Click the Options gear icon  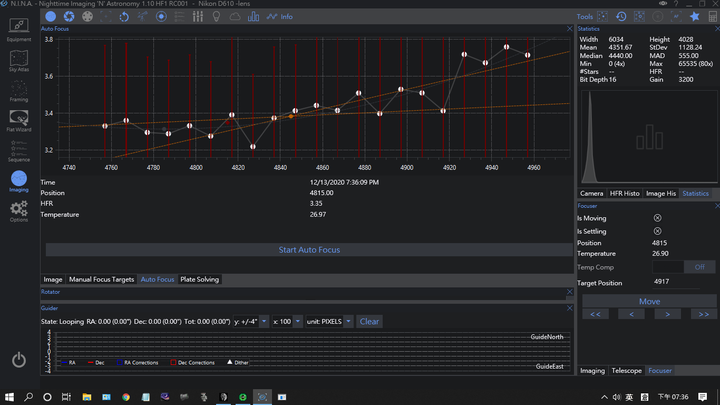[x=19, y=210]
